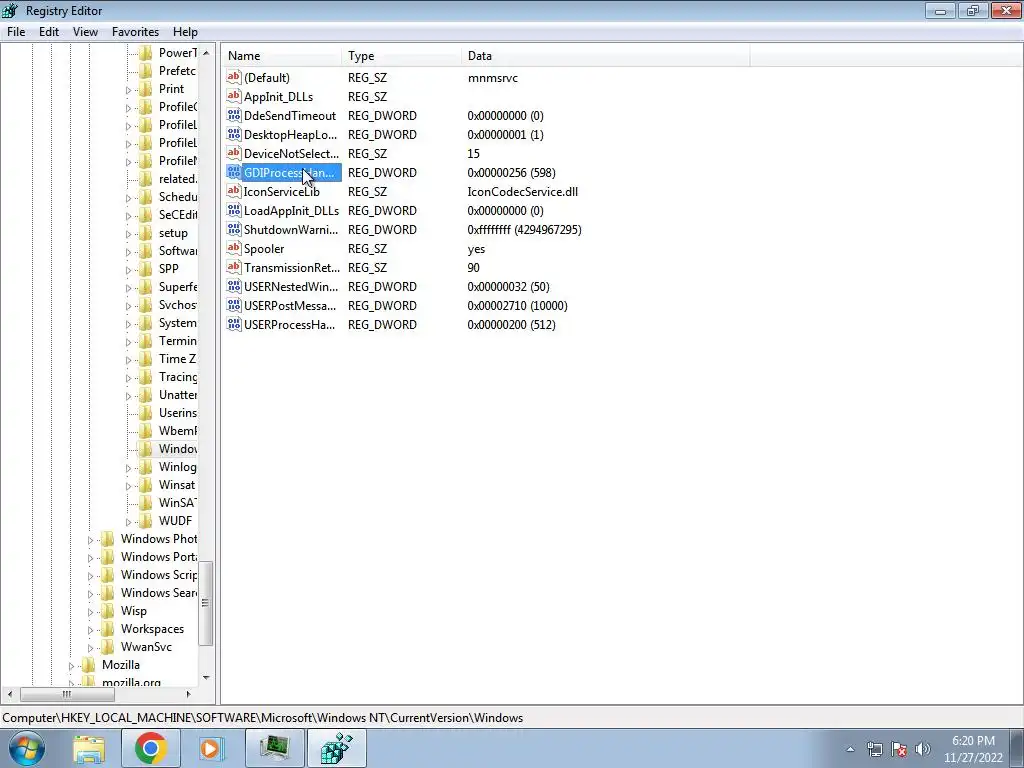Sort by the Data column header
The width and height of the screenshot is (1024, 768).
click(x=605, y=56)
